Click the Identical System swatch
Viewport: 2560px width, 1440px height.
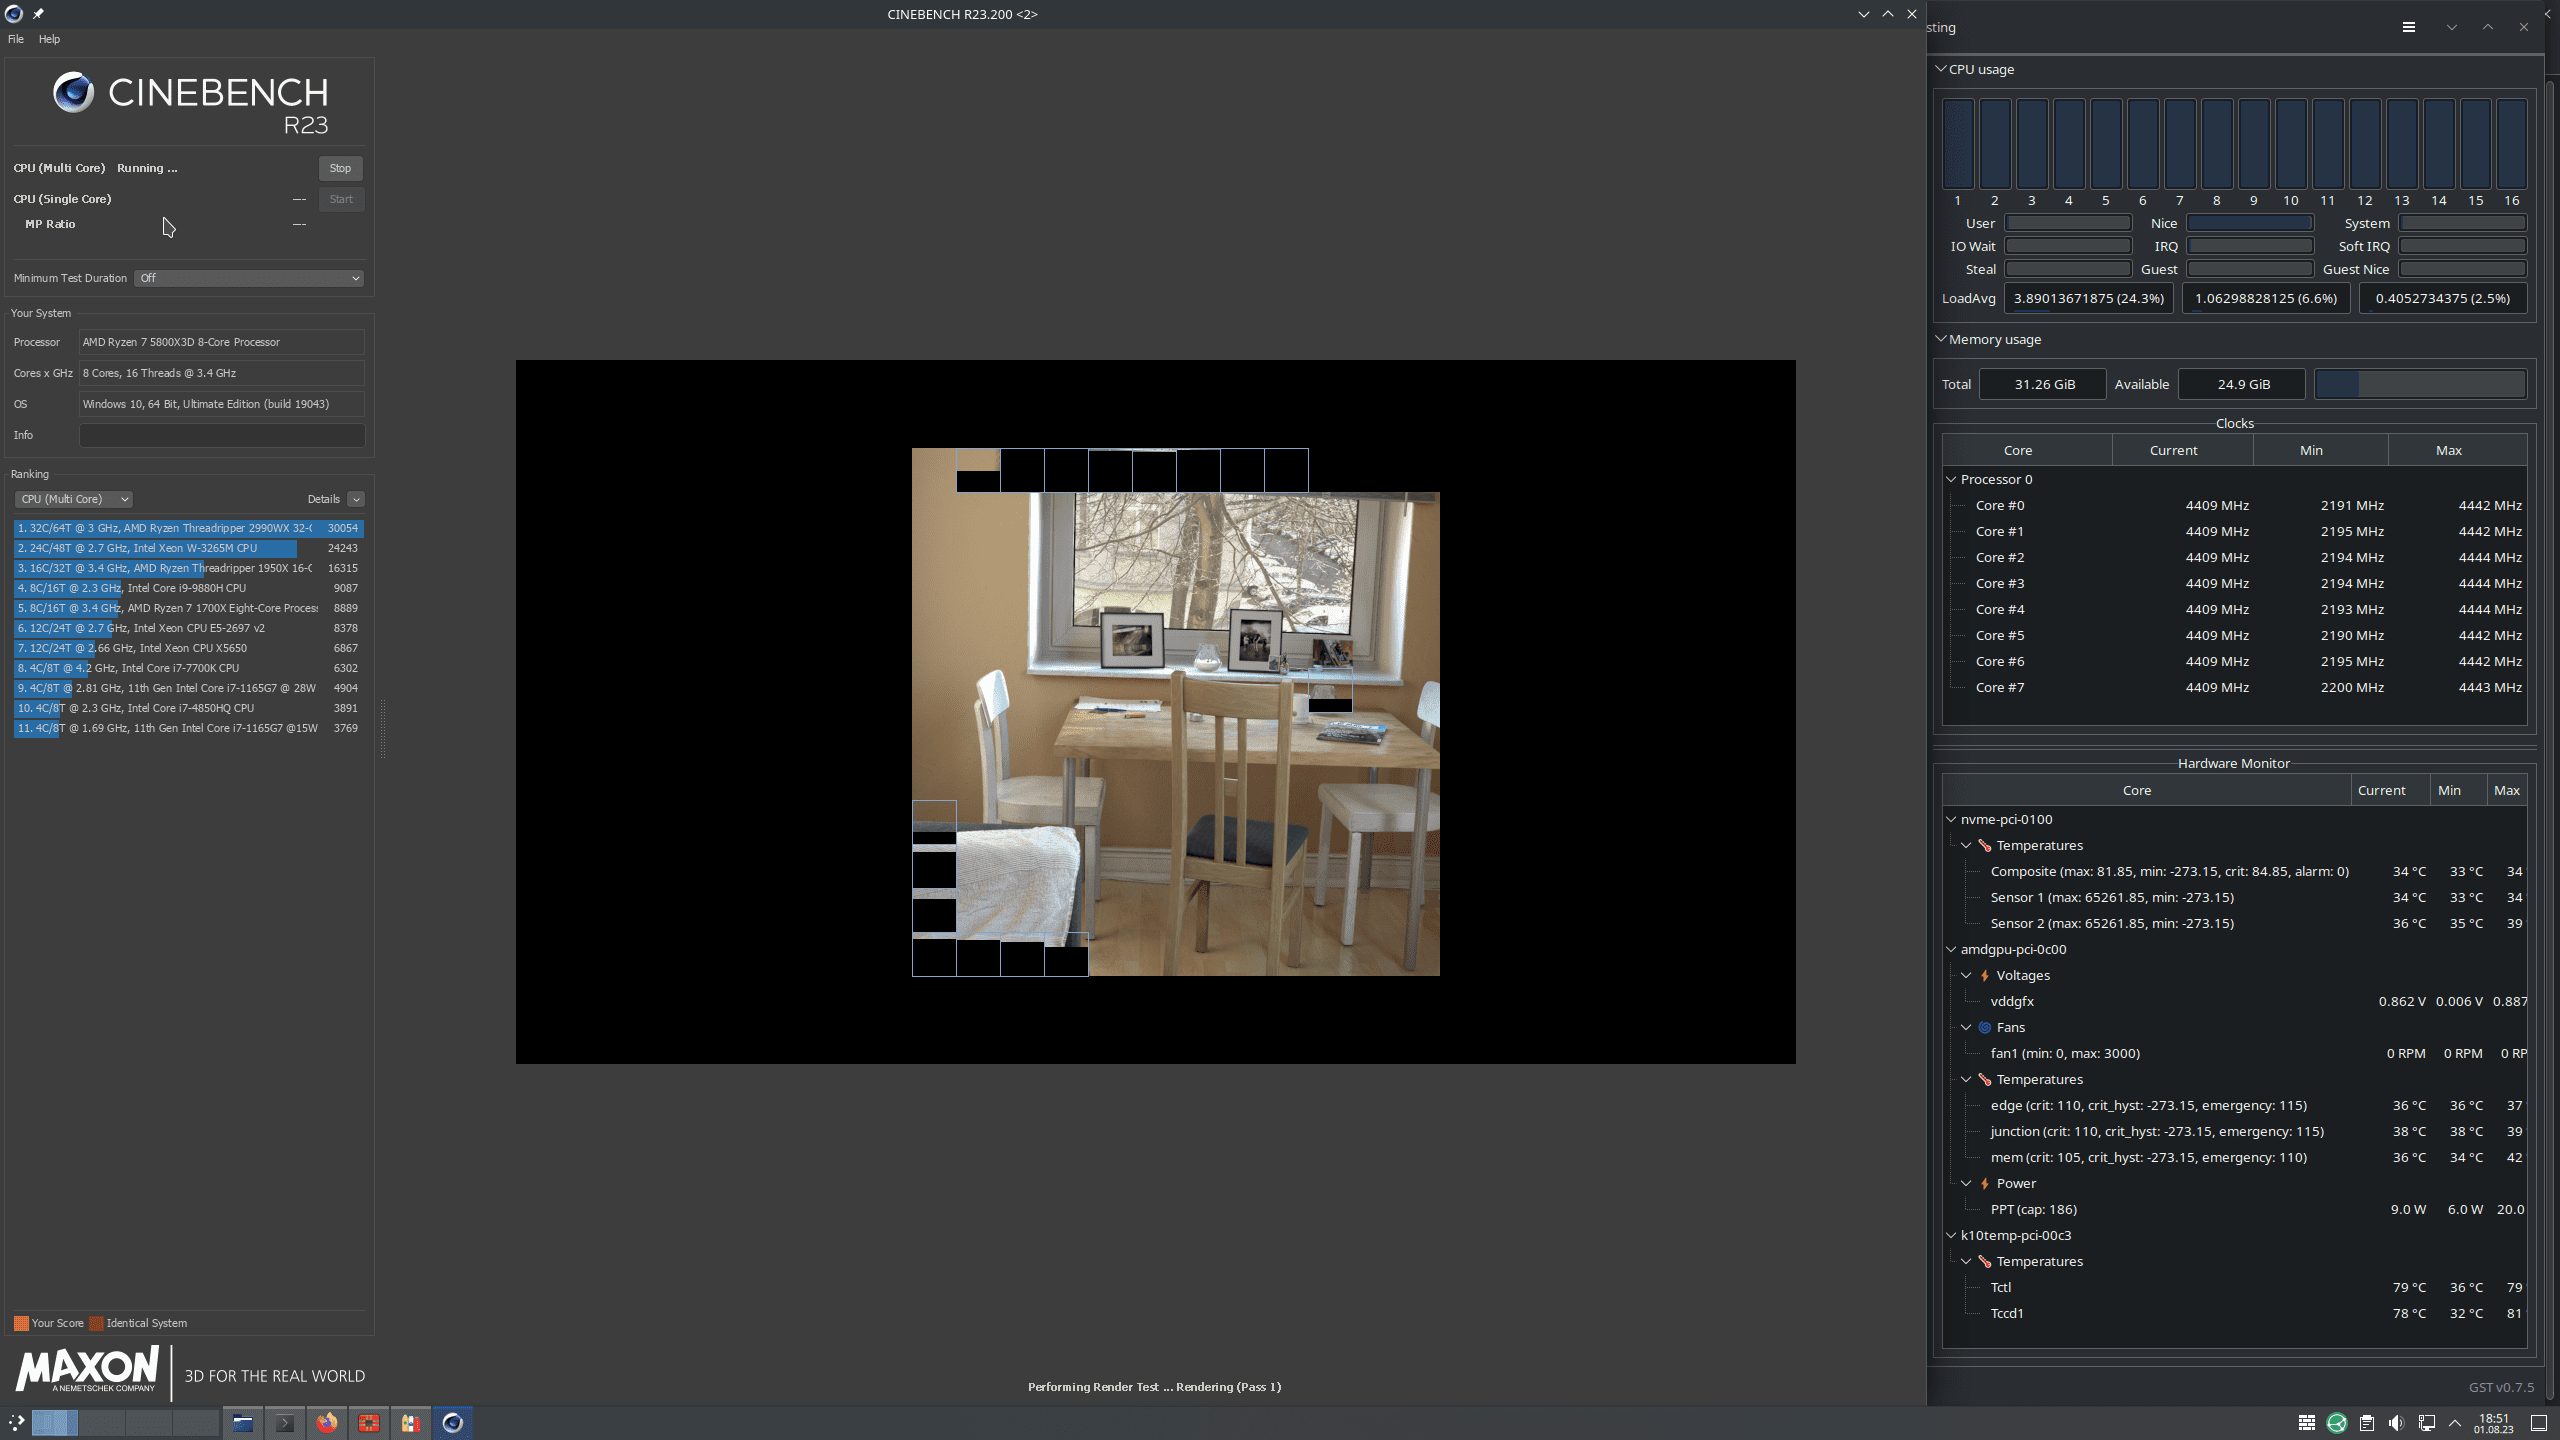(x=96, y=1323)
